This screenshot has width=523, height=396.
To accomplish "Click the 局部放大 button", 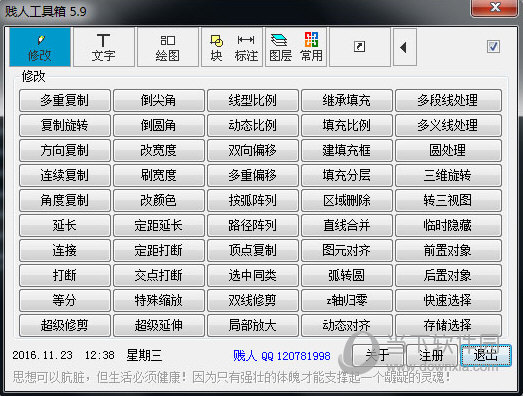I will pos(253,325).
